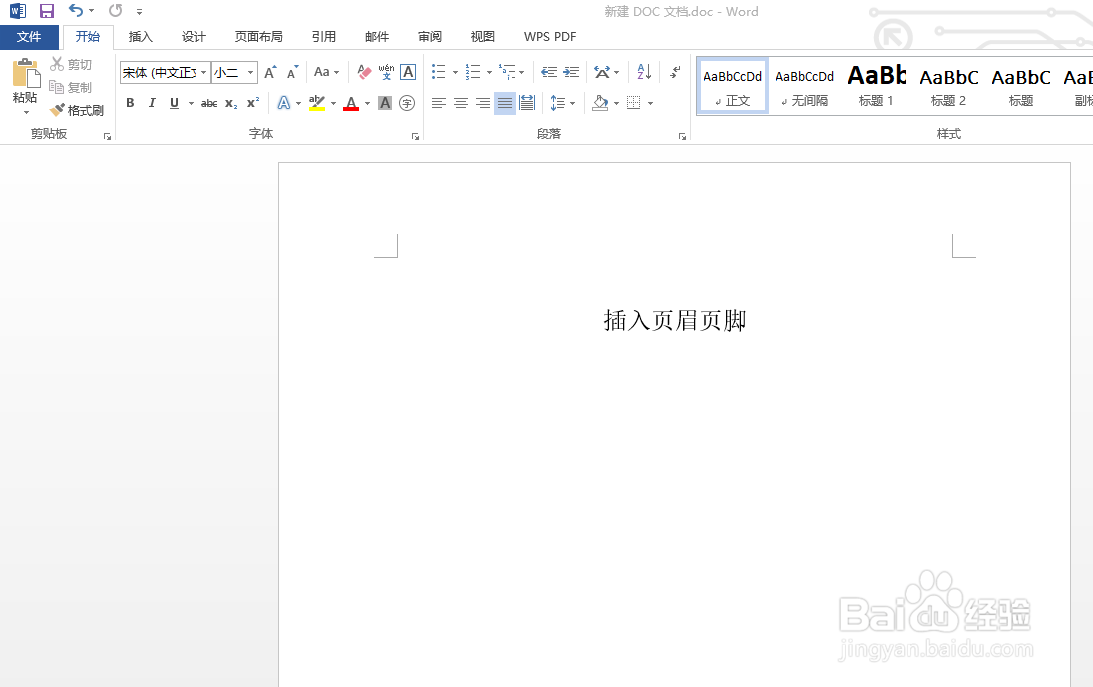Image resolution: width=1093 pixels, height=687 pixels.
Task: Apply red font color
Action: (x=351, y=103)
